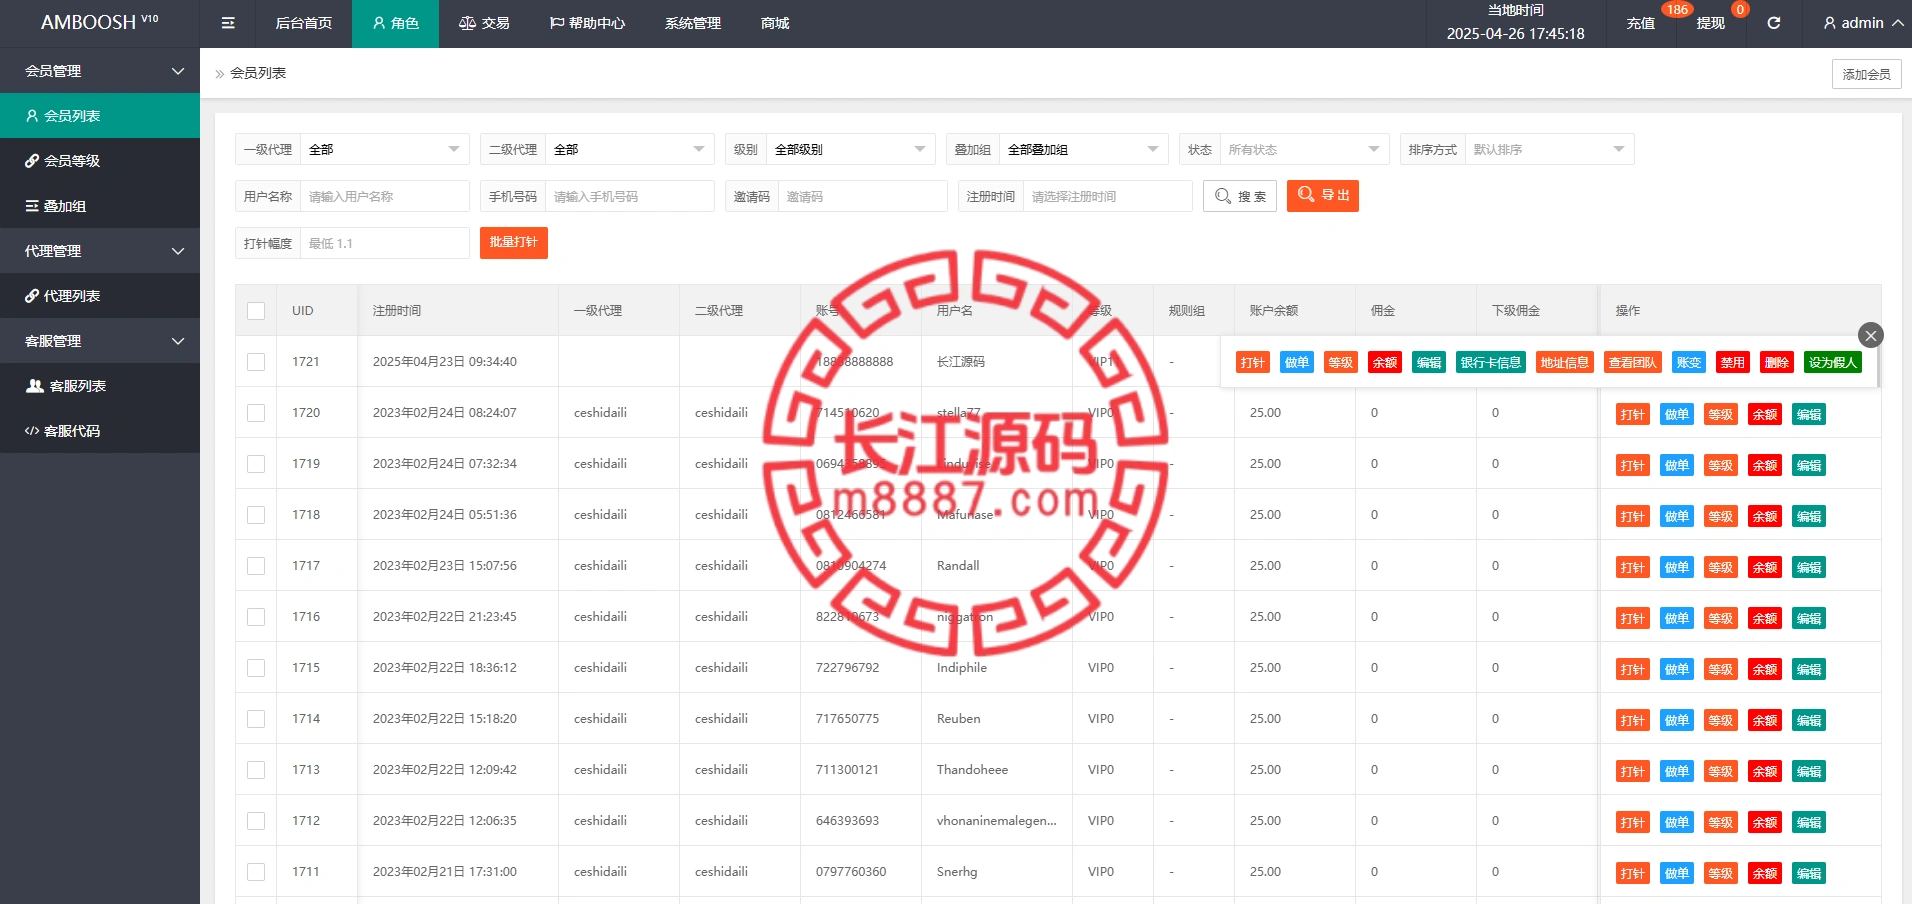Check the box for UID 1717

pyautogui.click(x=256, y=566)
